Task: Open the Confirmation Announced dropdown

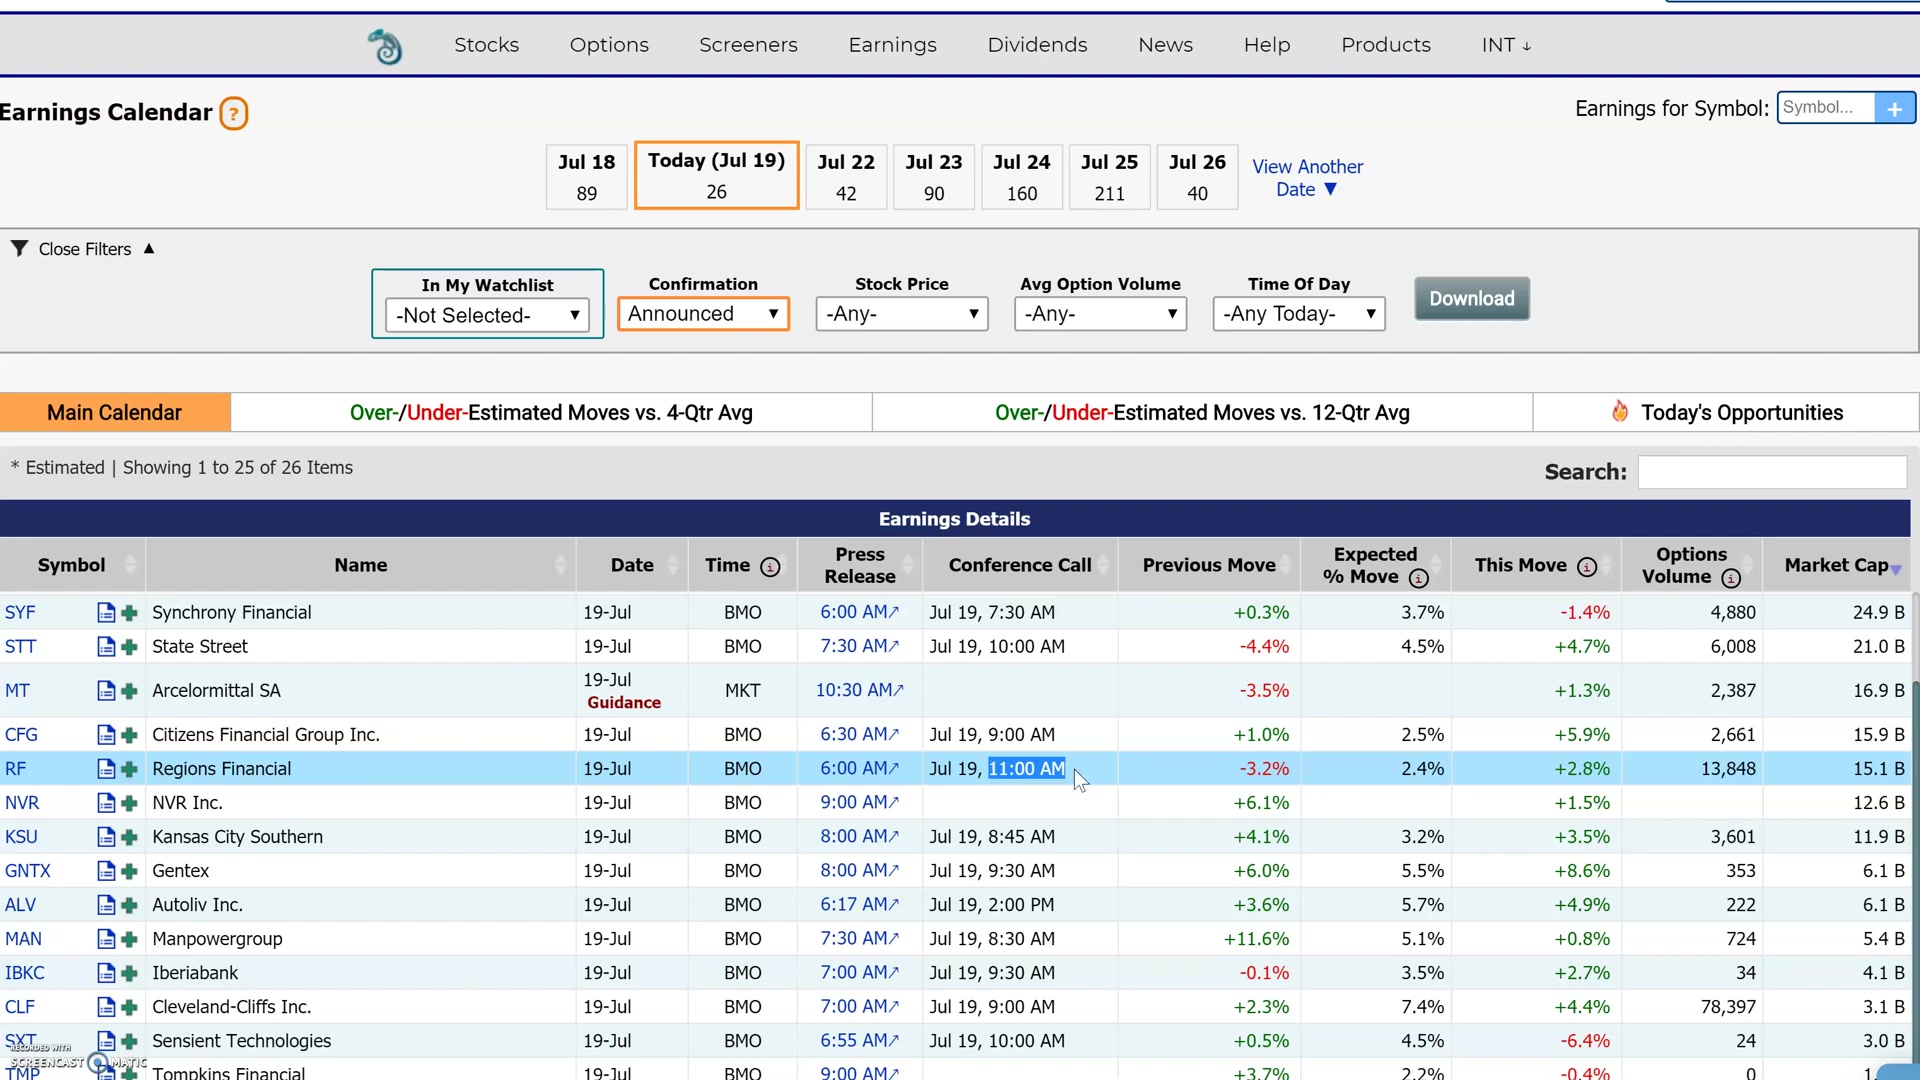Action: coord(703,314)
